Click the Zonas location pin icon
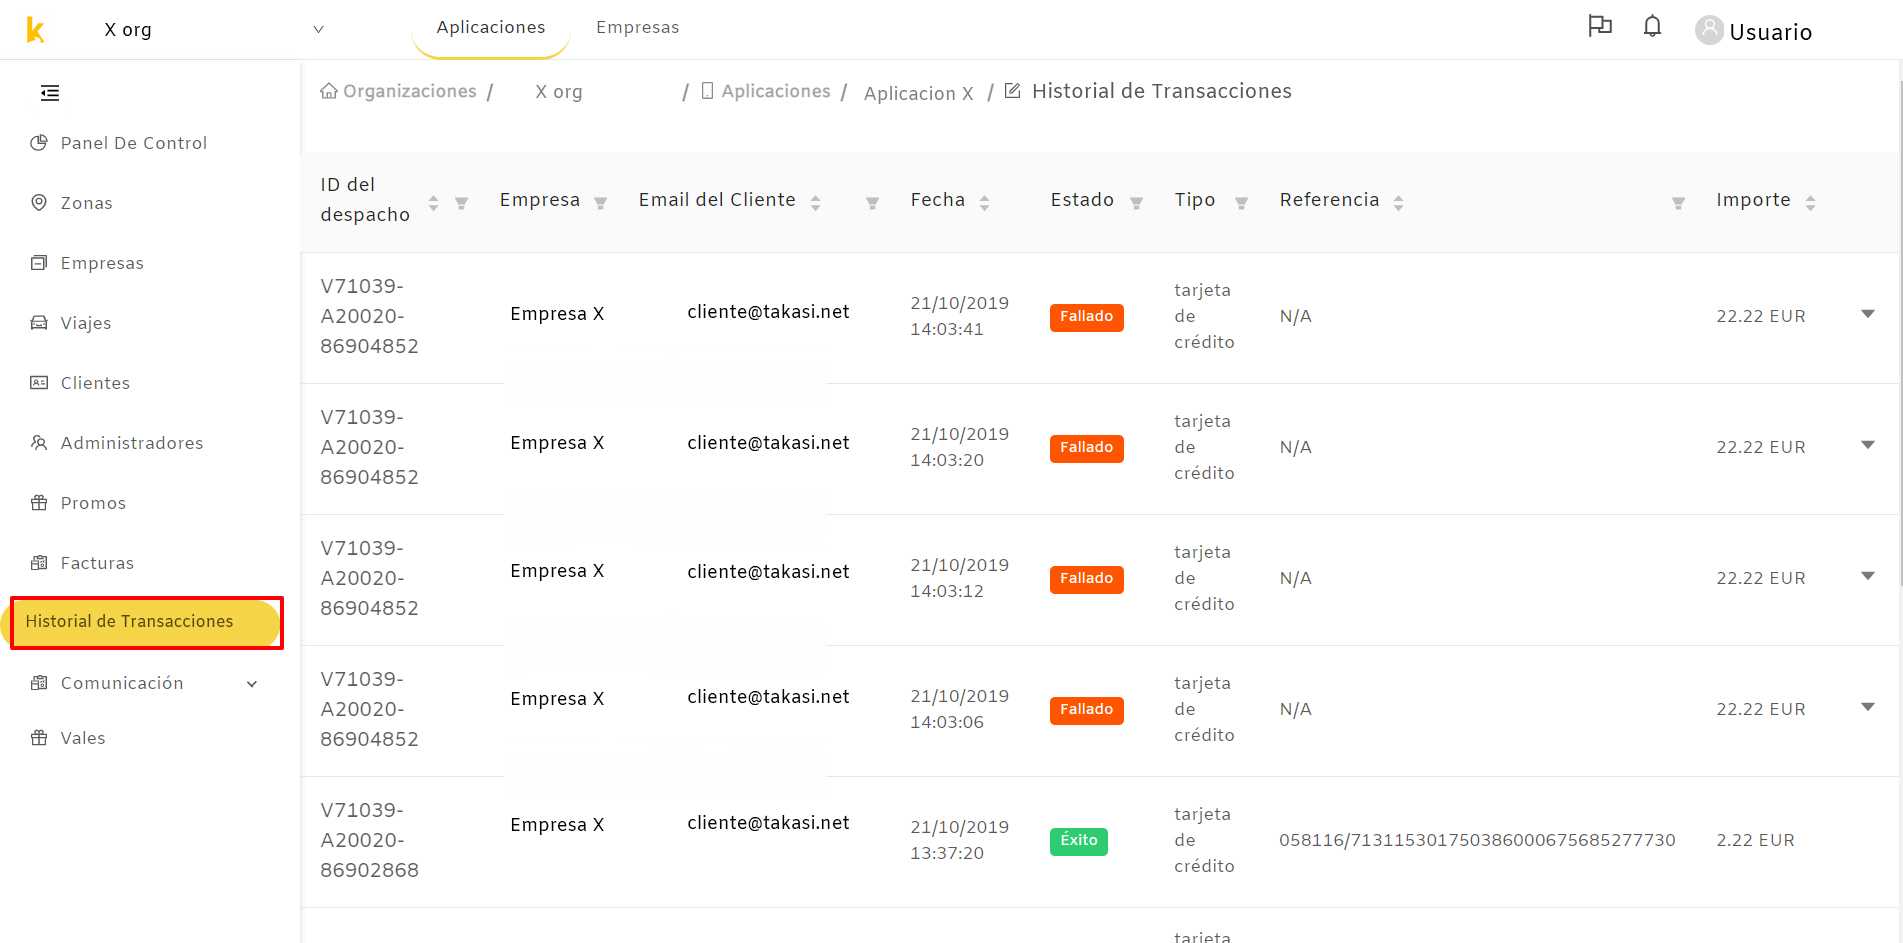Image resolution: width=1903 pixels, height=943 pixels. [39, 203]
